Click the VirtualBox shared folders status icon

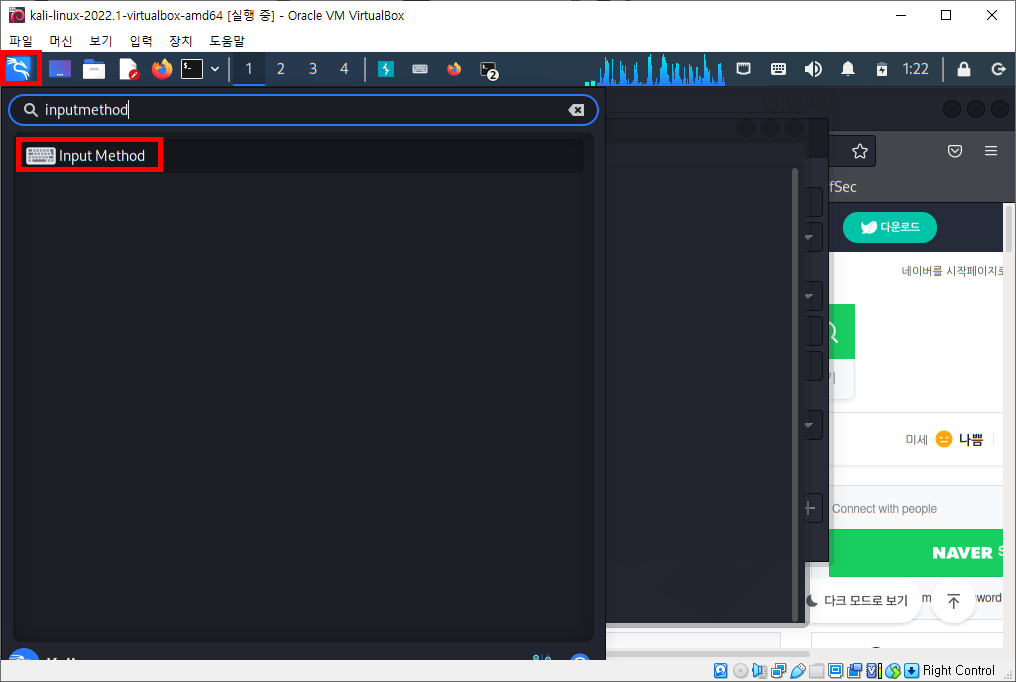click(x=816, y=671)
